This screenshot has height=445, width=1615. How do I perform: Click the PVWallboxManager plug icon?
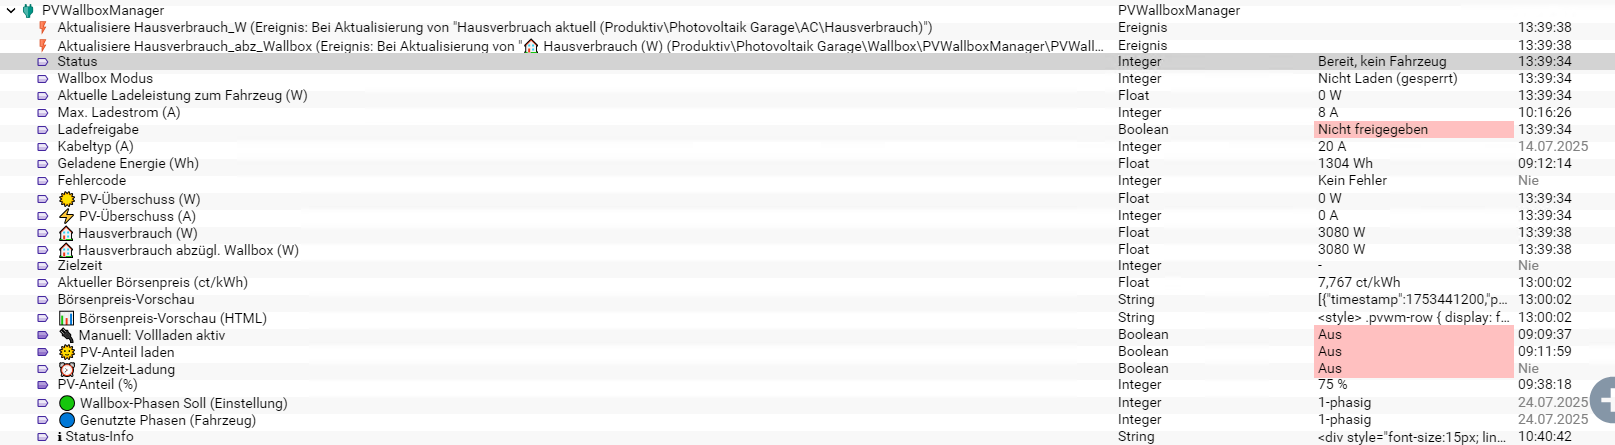click(28, 11)
